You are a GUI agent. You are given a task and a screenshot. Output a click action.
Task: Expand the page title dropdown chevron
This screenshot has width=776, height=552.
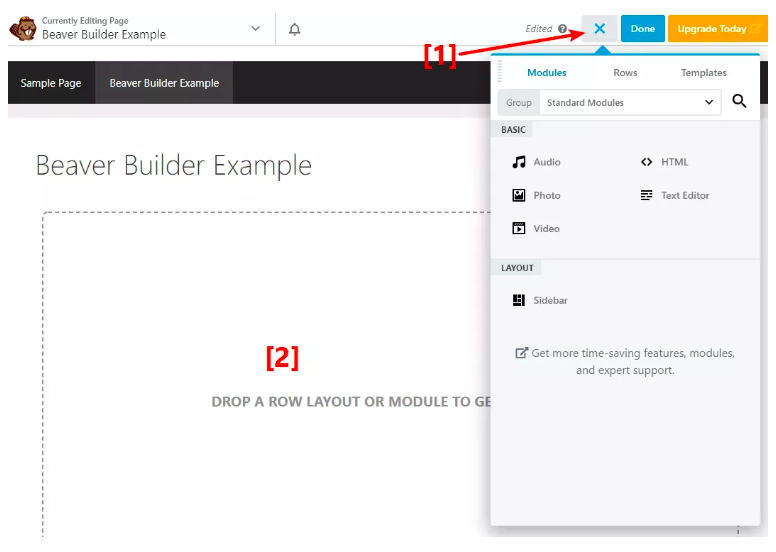255,29
